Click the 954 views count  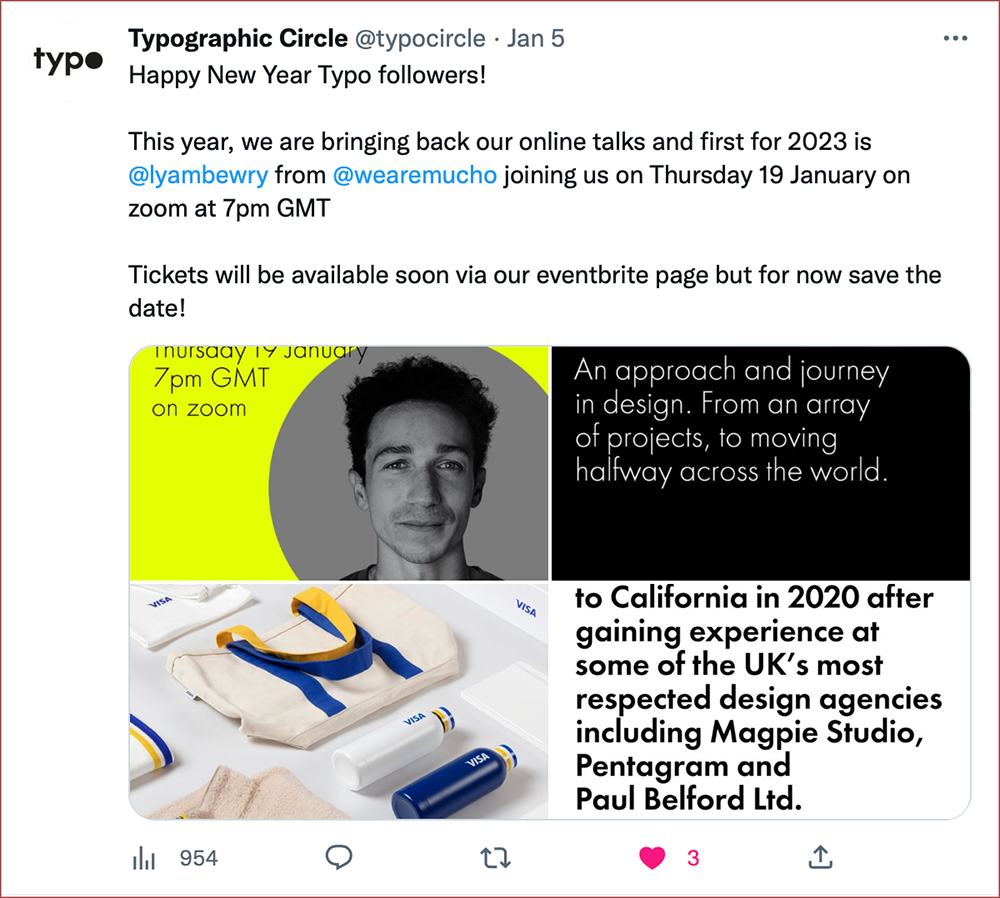198,858
